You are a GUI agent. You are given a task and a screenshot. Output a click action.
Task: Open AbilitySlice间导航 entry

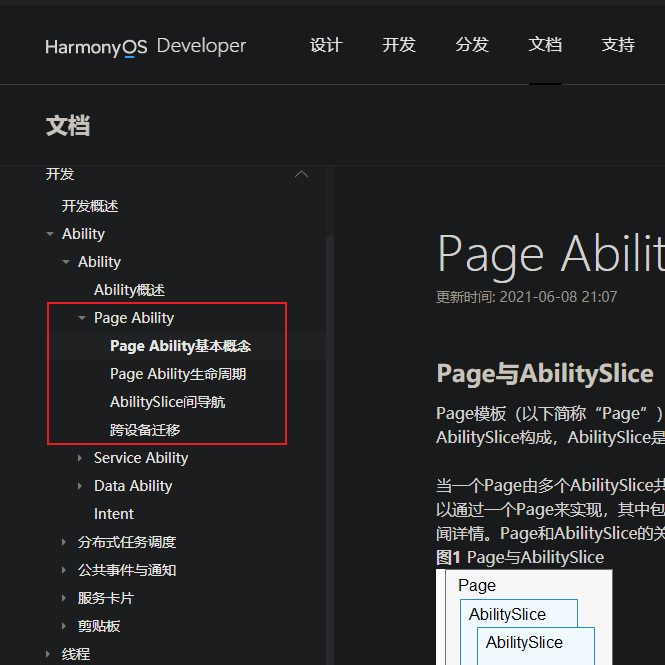(168, 402)
